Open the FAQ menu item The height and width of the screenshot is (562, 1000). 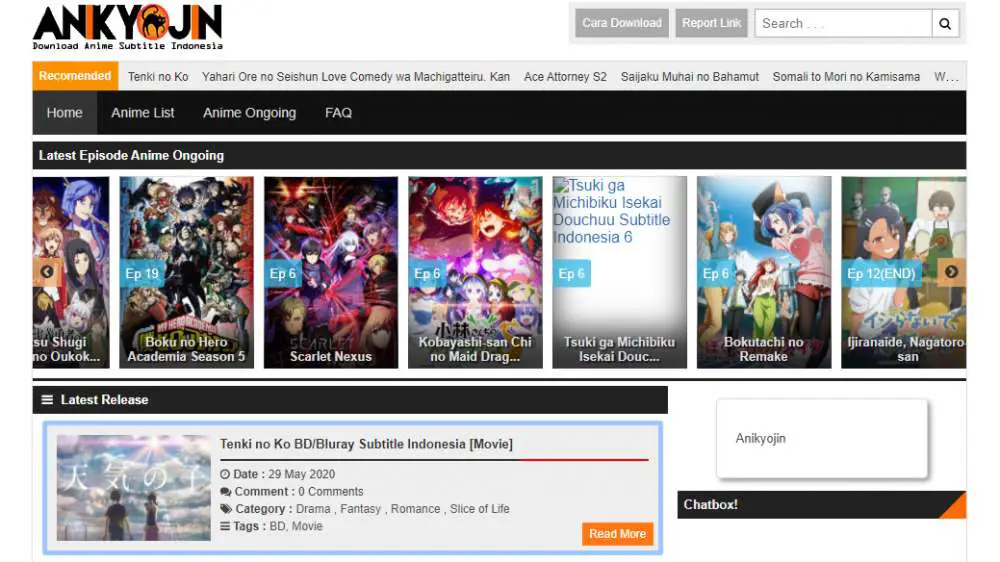point(338,113)
